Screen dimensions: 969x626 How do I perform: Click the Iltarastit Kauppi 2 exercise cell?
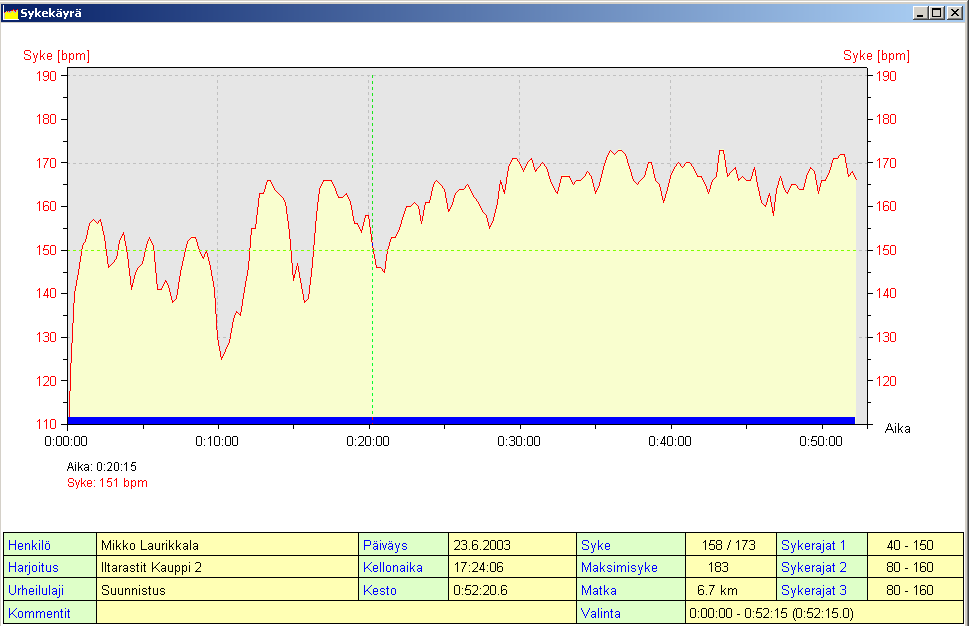[x=226, y=567]
